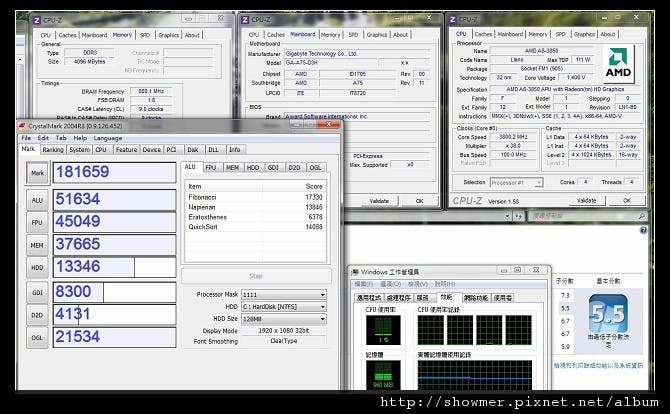This screenshot has height=414, width=670.
Task: Run the FPU benchmark button
Action: [36, 222]
